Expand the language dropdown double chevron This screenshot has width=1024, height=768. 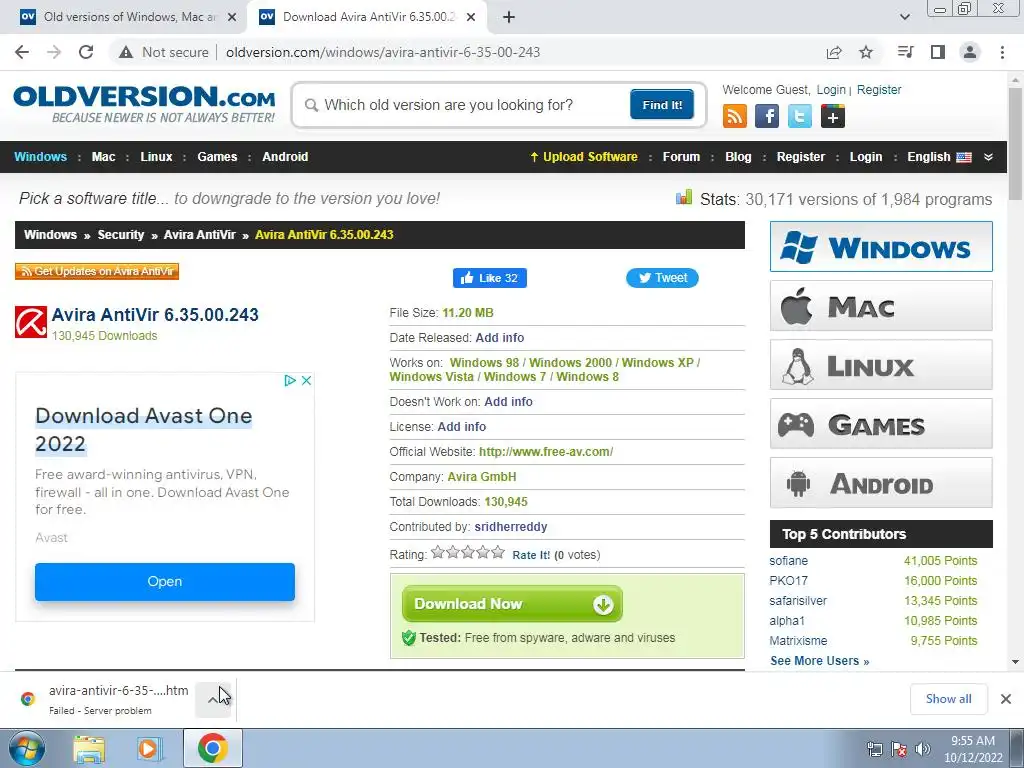click(988, 157)
